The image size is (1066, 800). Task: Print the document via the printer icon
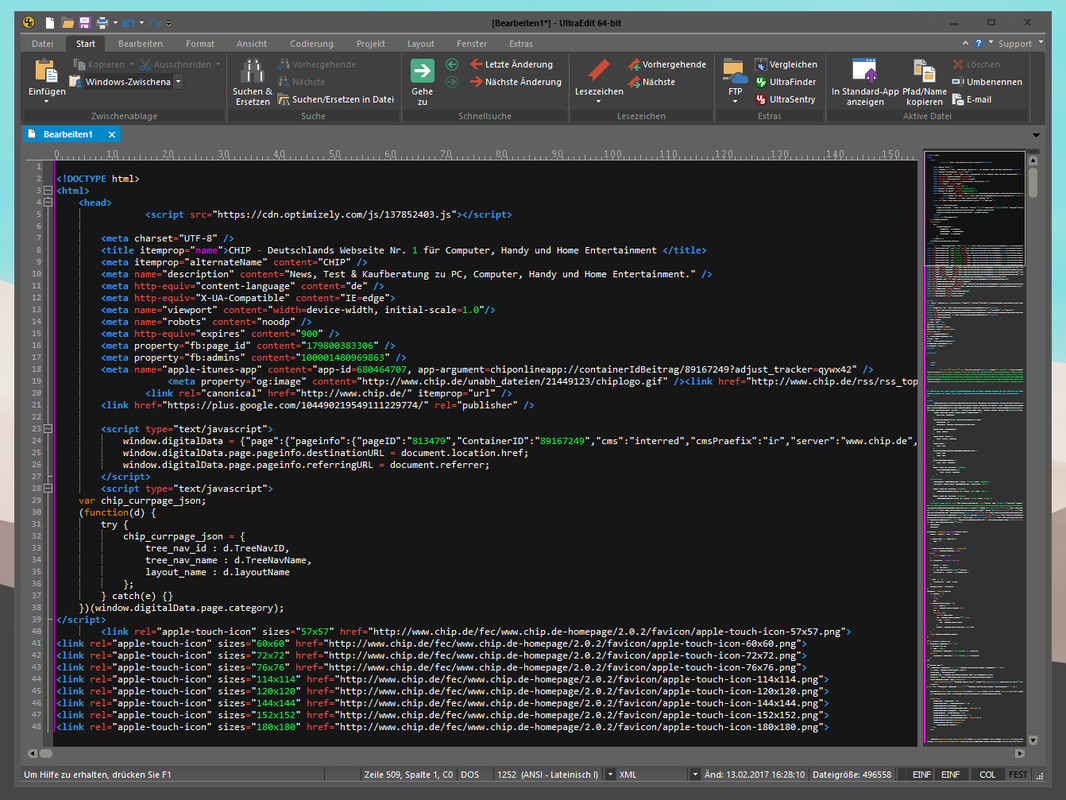102,23
